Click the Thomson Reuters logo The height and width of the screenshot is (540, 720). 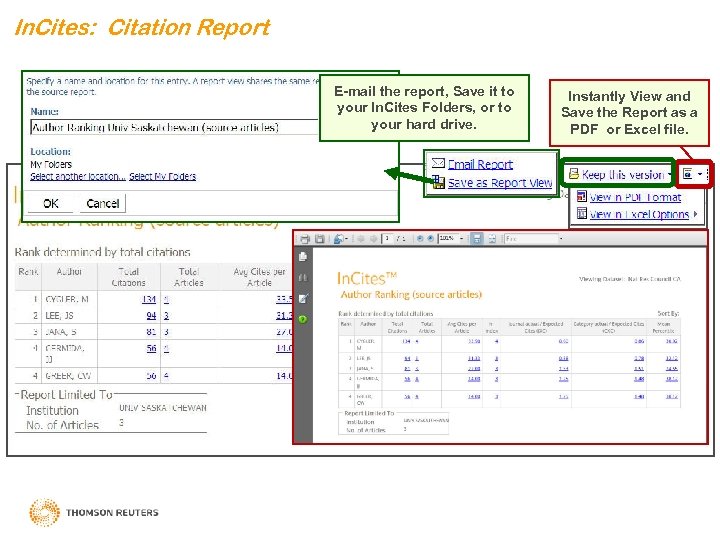coord(94,512)
